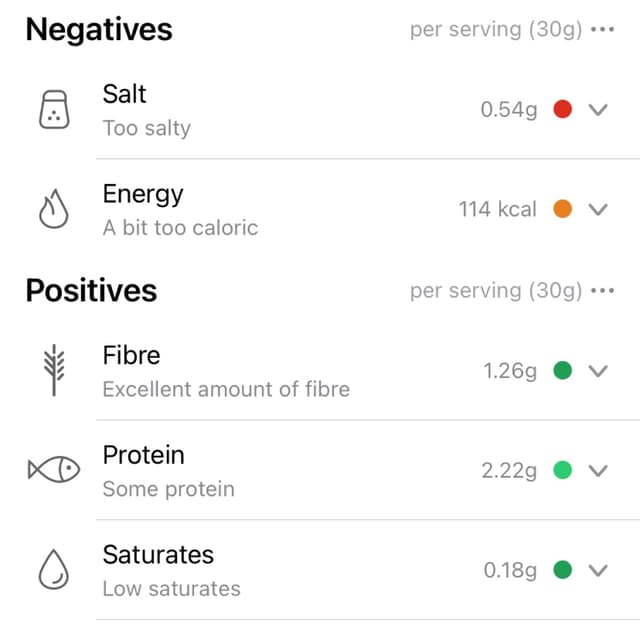Click the Protein fish icon

click(53, 469)
